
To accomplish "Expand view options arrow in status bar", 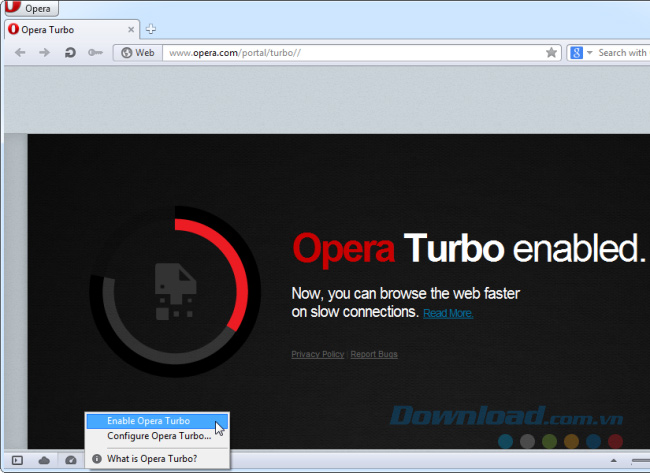I will [x=614, y=461].
